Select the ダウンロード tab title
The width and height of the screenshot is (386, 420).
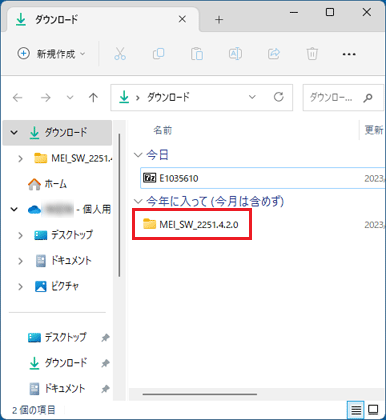56,20
